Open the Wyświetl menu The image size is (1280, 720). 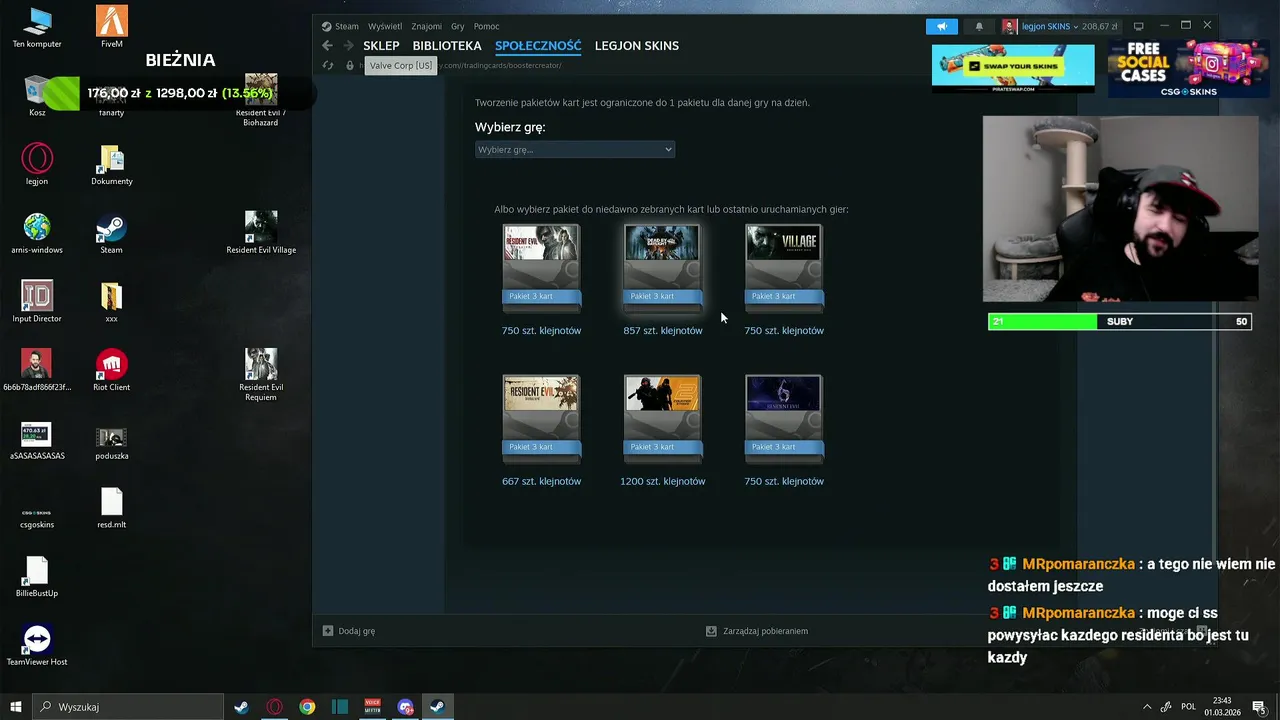point(385,26)
